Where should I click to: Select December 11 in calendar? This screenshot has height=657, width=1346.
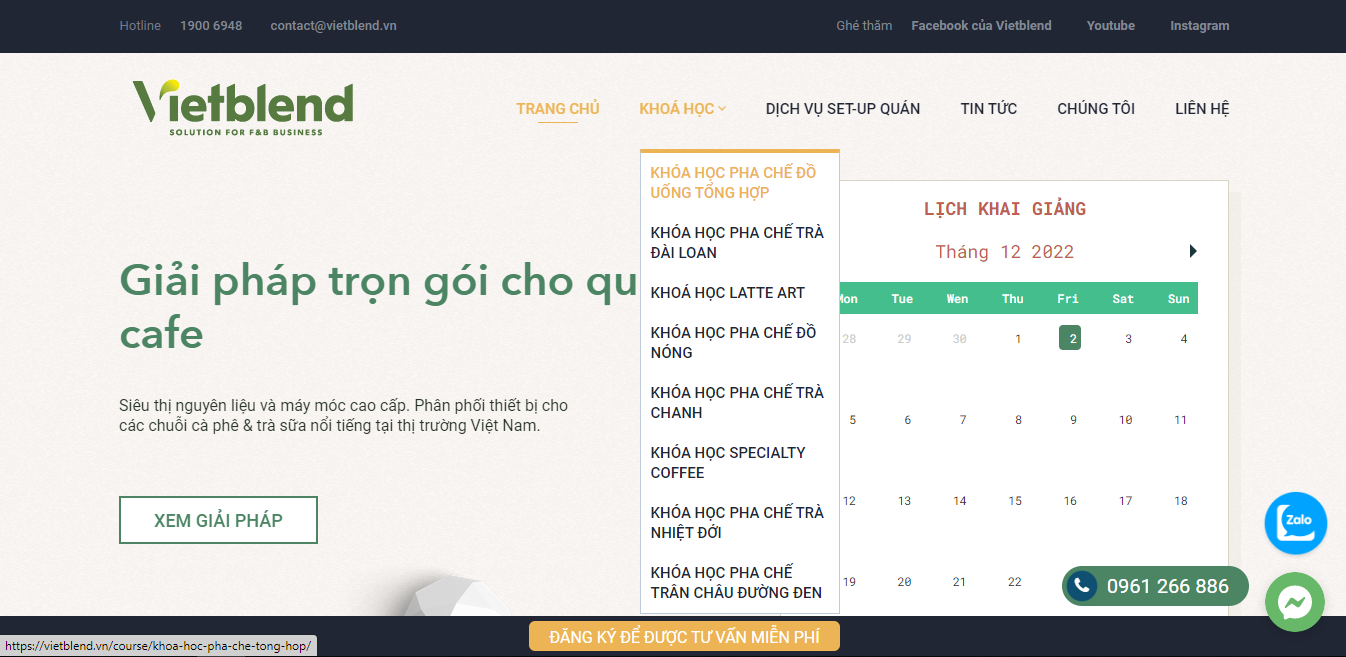tap(1180, 420)
